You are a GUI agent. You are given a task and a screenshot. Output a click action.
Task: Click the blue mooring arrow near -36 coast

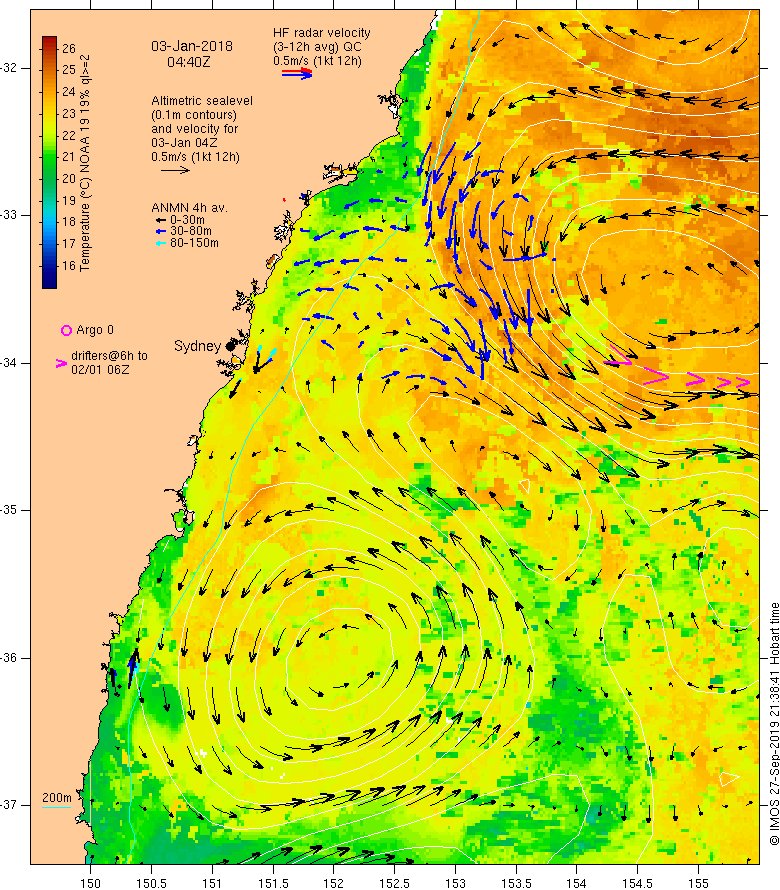point(133,669)
